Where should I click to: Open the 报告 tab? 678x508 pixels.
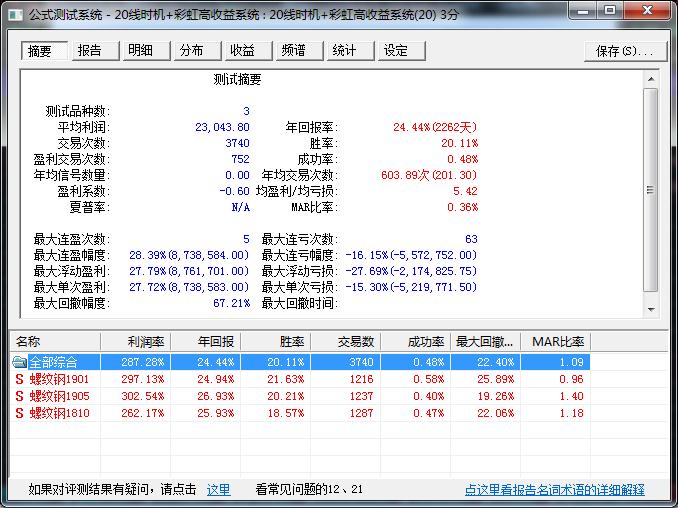coord(96,51)
